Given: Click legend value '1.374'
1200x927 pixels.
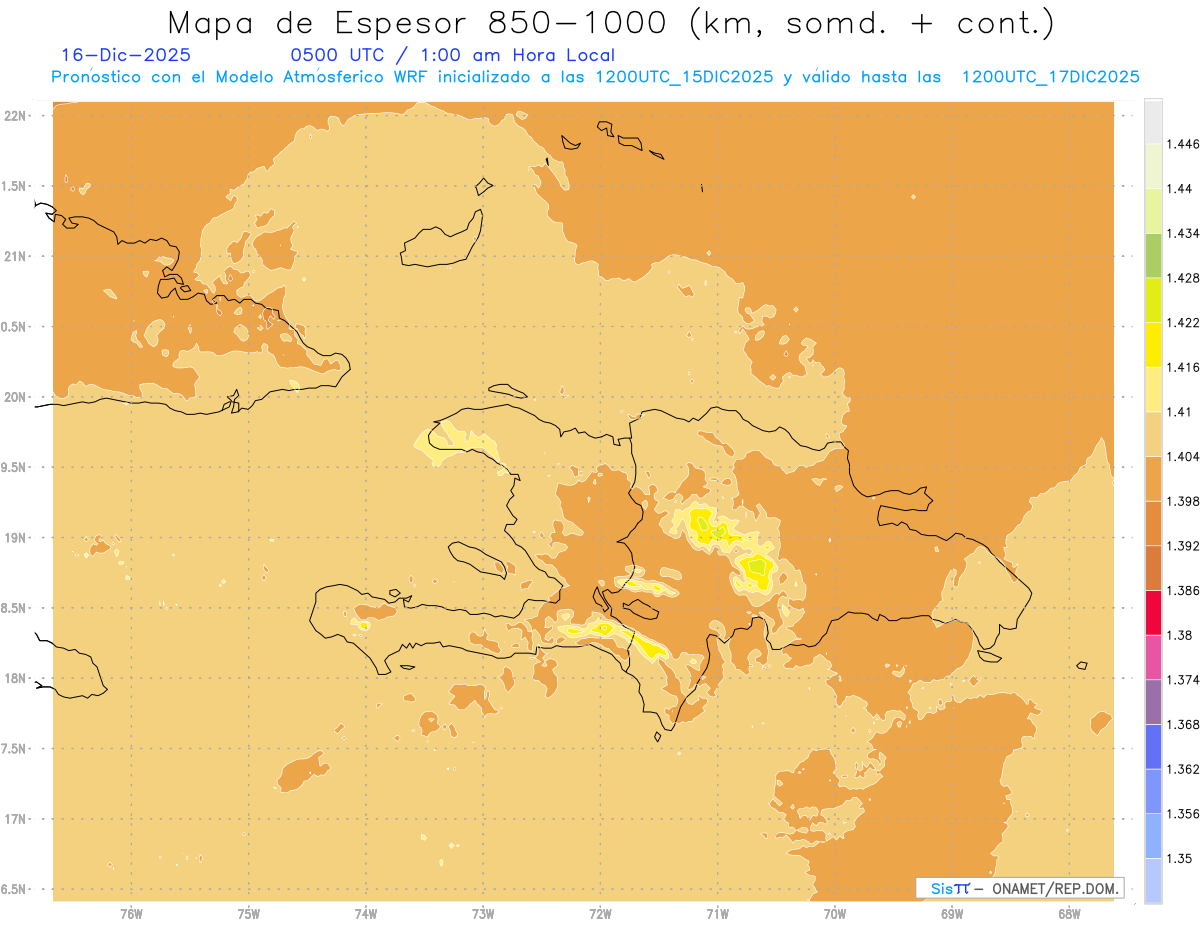Looking at the screenshot, I should coord(1183,679).
